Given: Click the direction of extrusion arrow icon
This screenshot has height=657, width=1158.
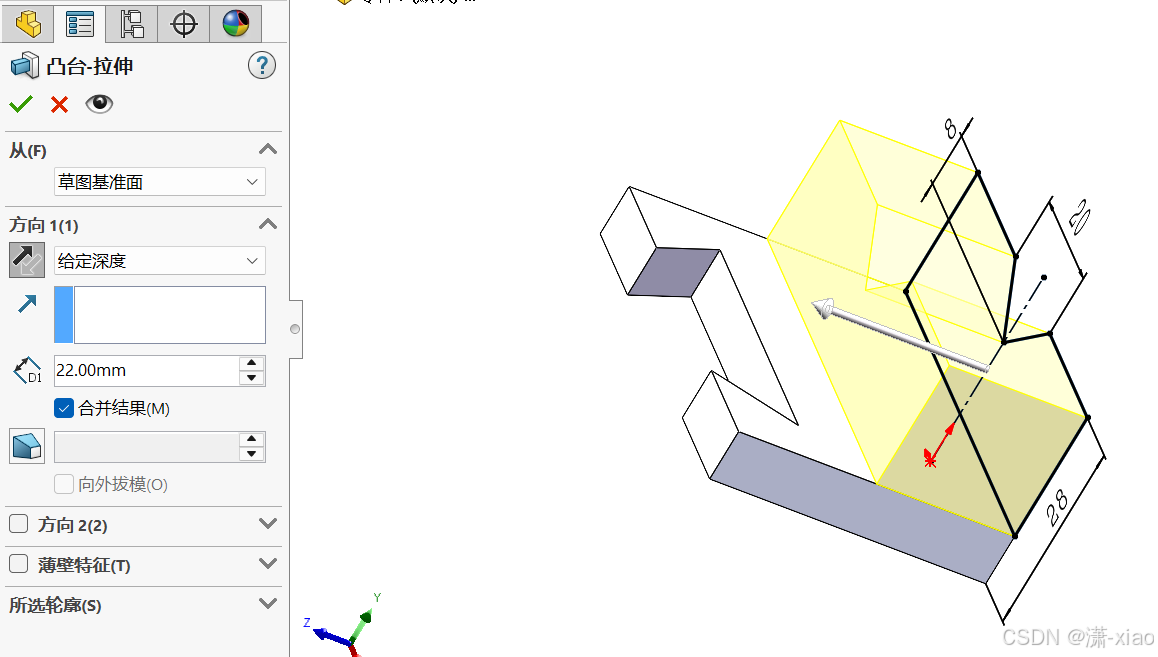Looking at the screenshot, I should (x=27, y=303).
